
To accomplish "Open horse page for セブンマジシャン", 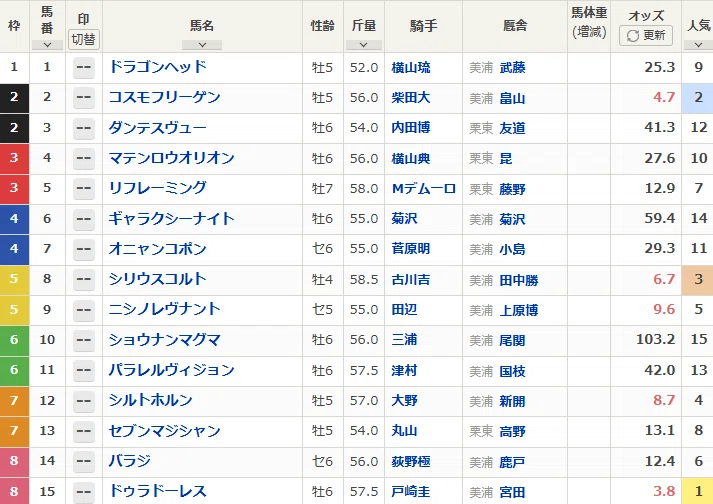I will 165,430.
